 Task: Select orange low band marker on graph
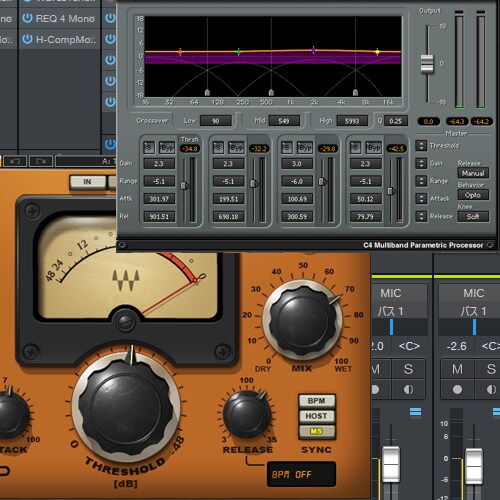180,52
